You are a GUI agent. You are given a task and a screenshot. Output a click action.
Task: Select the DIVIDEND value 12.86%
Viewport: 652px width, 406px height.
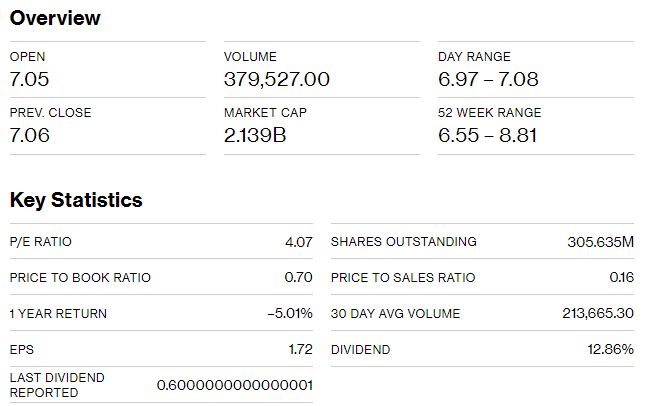(x=610, y=349)
